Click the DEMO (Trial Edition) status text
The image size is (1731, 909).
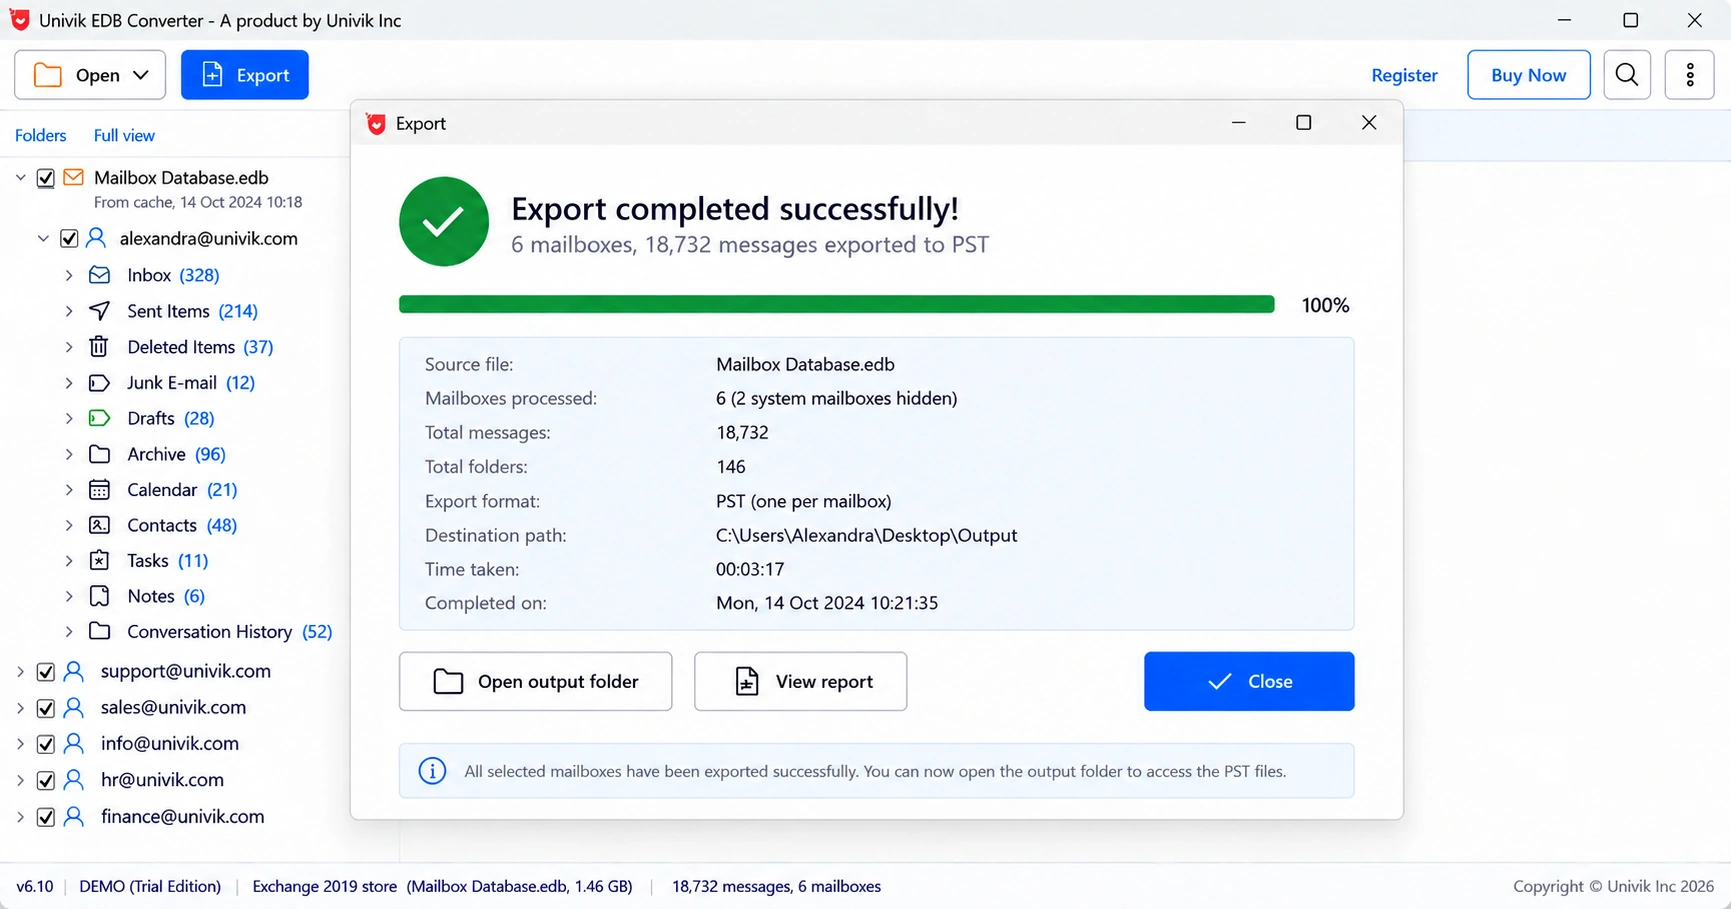point(150,886)
